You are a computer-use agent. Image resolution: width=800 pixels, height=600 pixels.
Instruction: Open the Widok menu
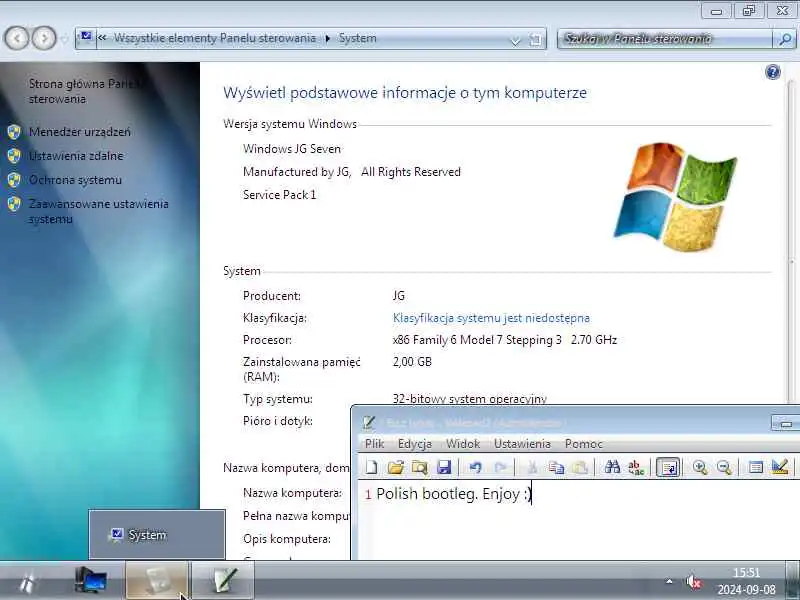click(x=463, y=444)
